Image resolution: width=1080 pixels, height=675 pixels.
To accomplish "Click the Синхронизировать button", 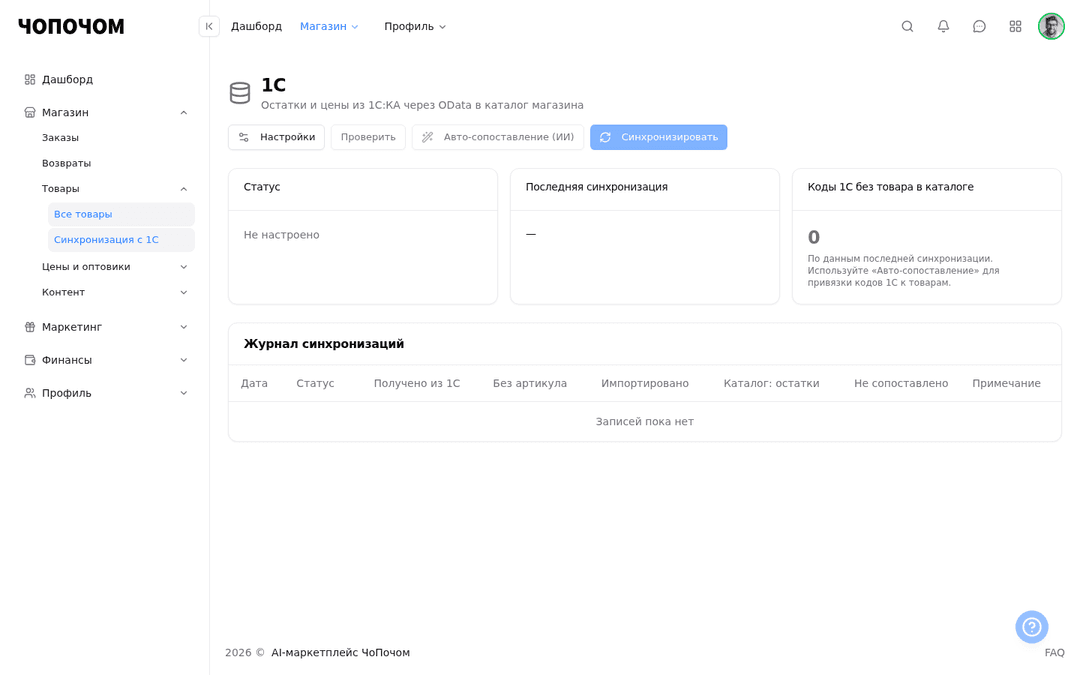I will coord(658,137).
